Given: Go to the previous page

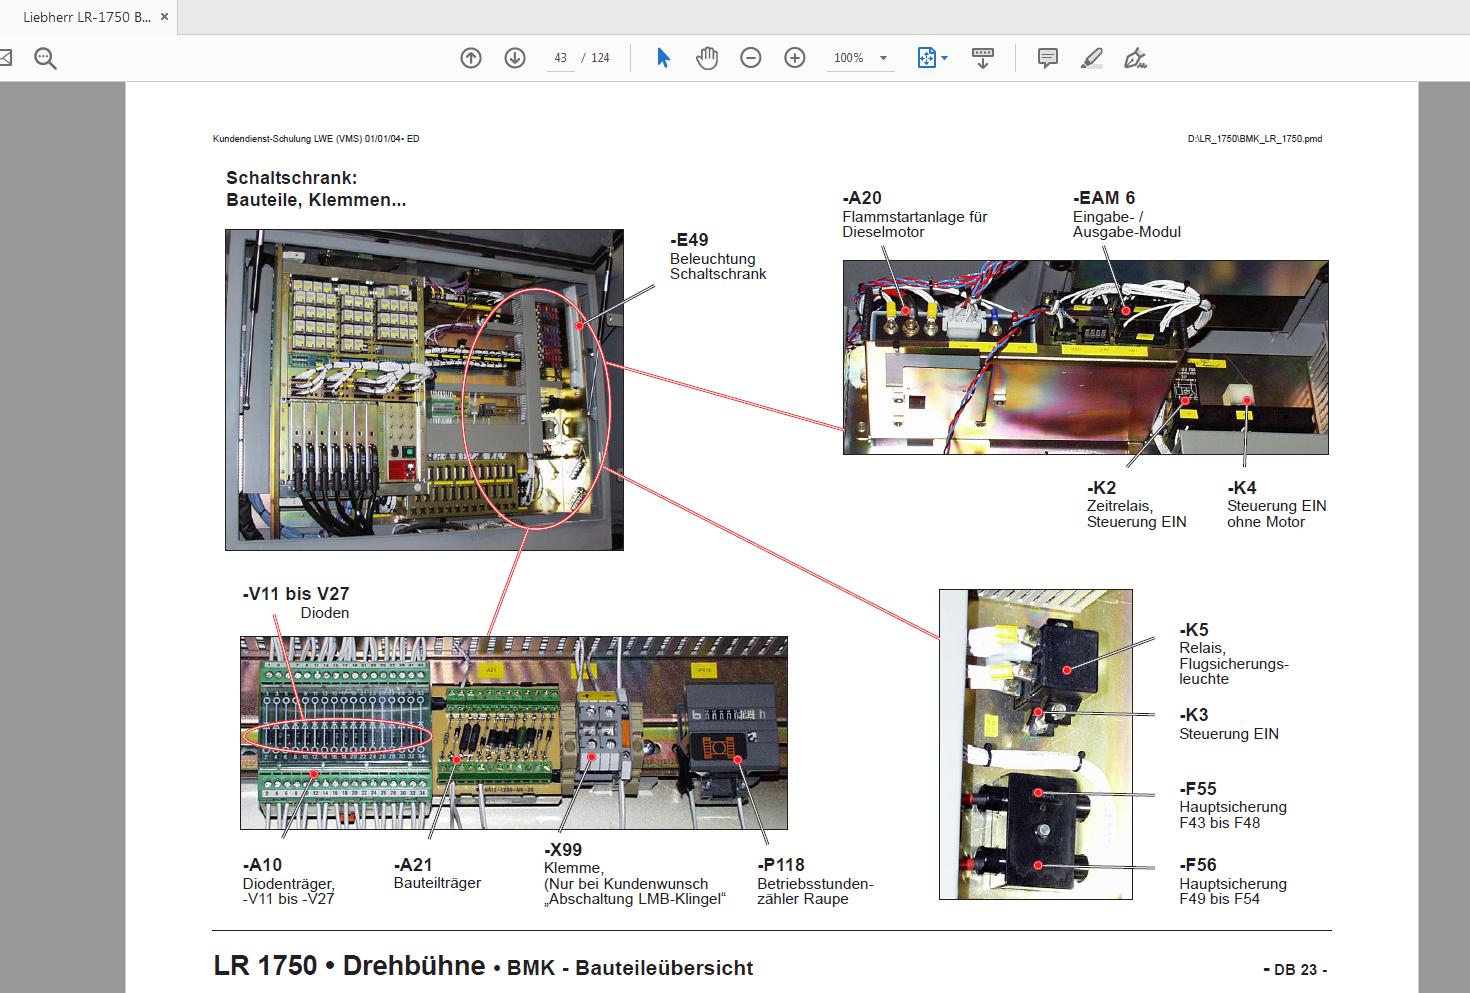Looking at the screenshot, I should click(x=470, y=57).
